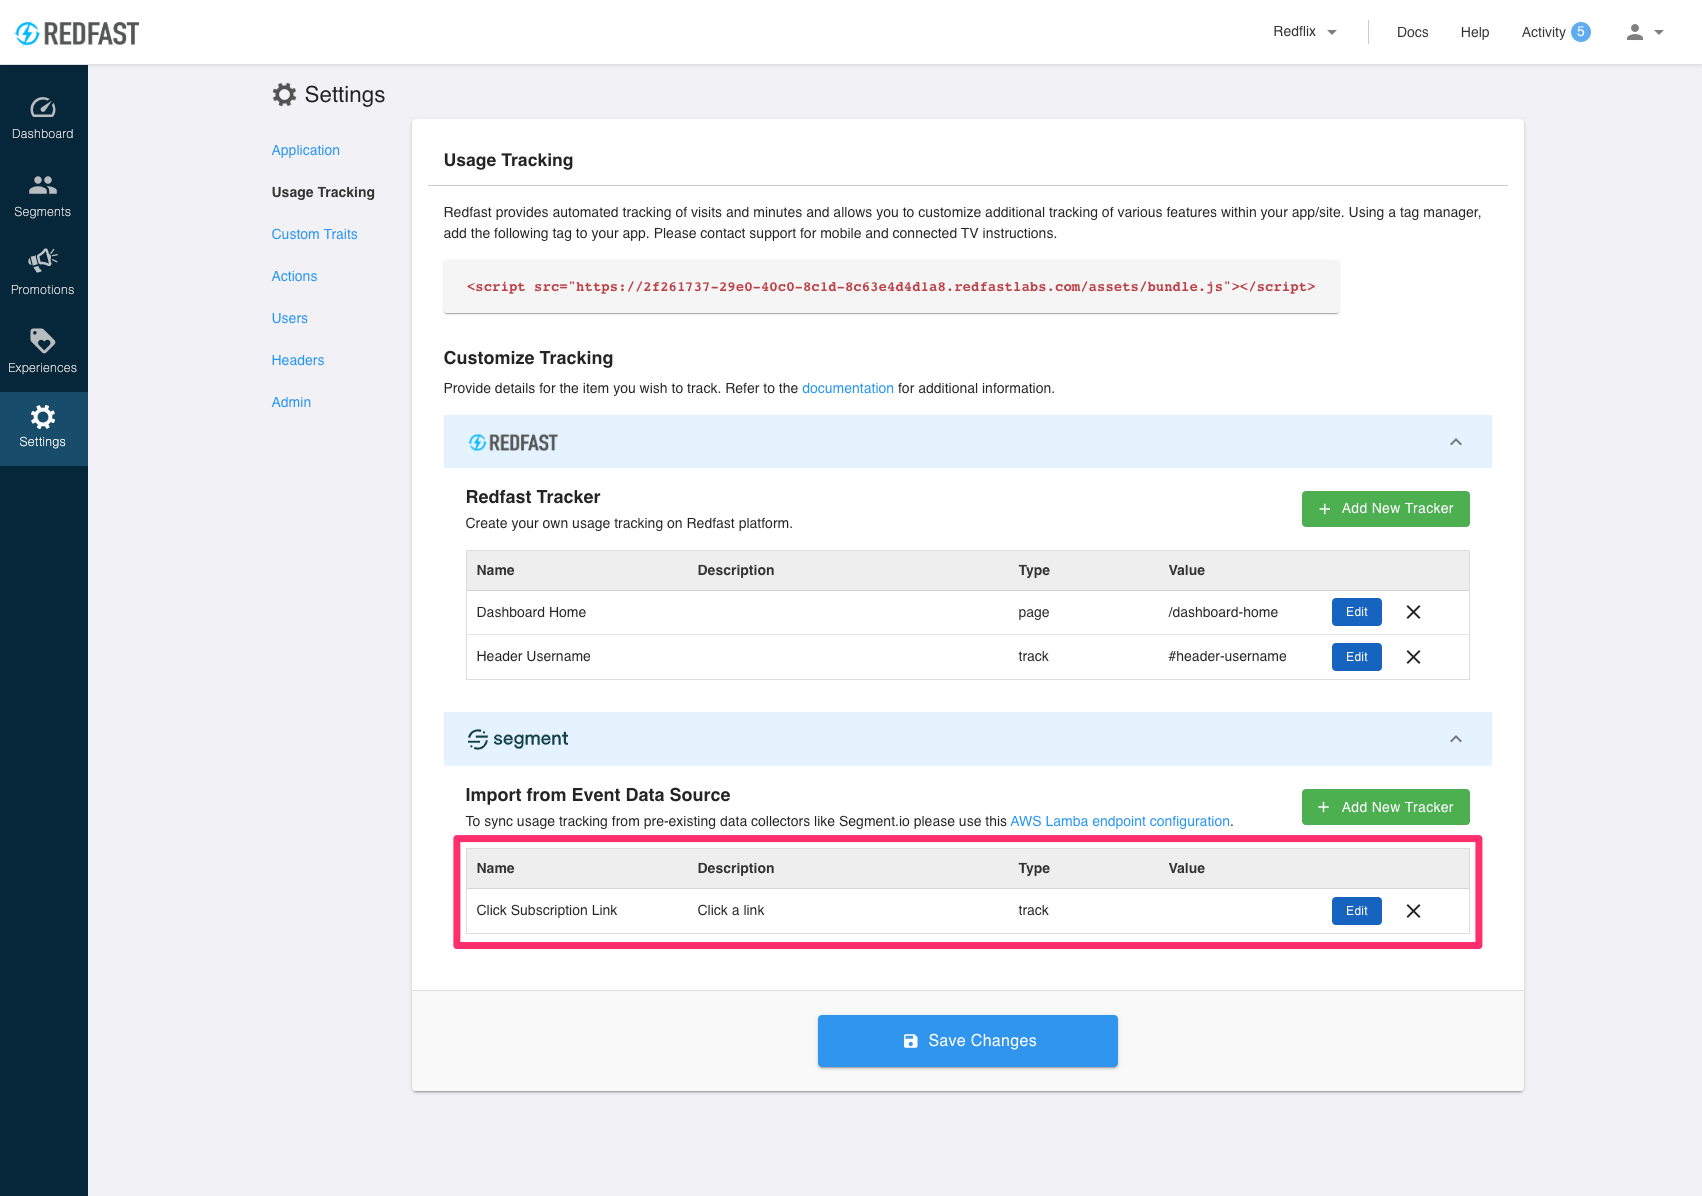Screen dimensions: 1702x1196
Task: Click the Activity count badge showing 5
Action: coord(1581,32)
